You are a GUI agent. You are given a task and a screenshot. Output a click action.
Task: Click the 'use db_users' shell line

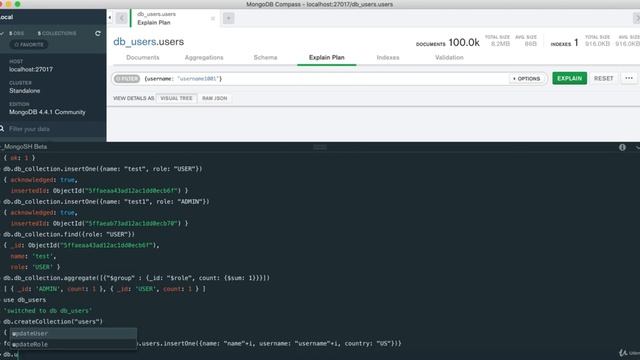click(x=24, y=300)
